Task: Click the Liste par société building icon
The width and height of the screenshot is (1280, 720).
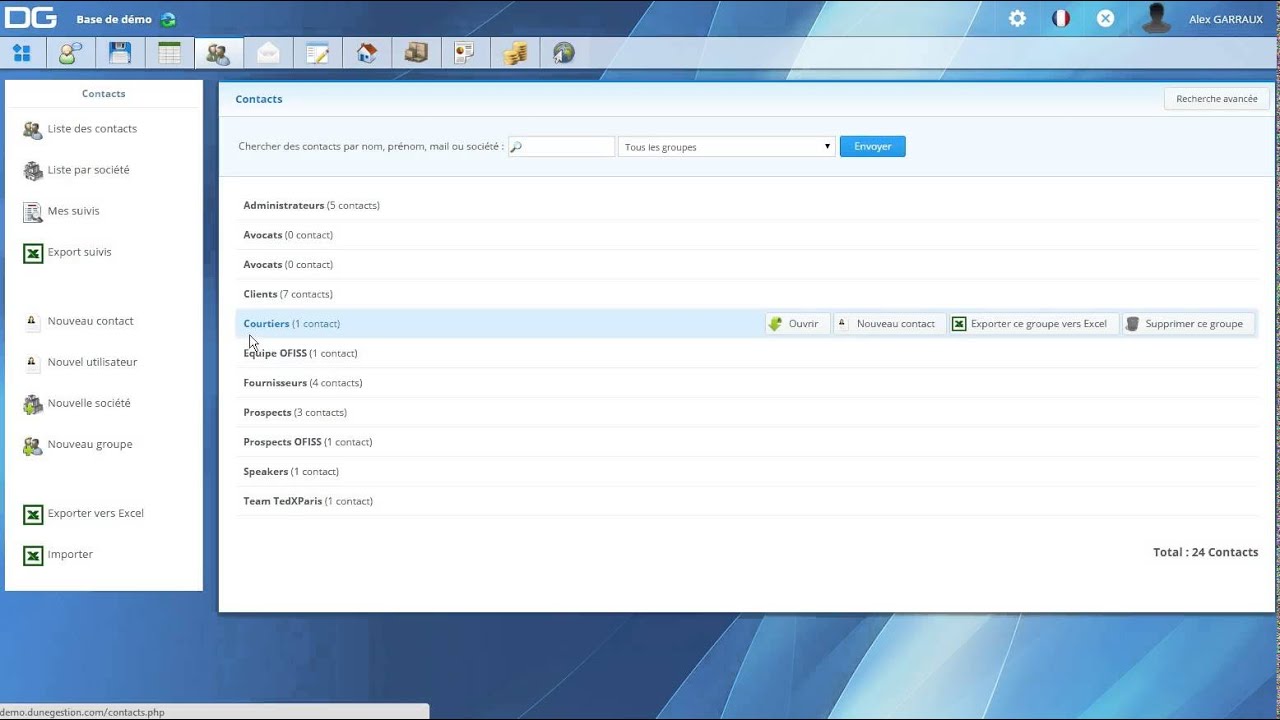Action: pyautogui.click(x=32, y=170)
